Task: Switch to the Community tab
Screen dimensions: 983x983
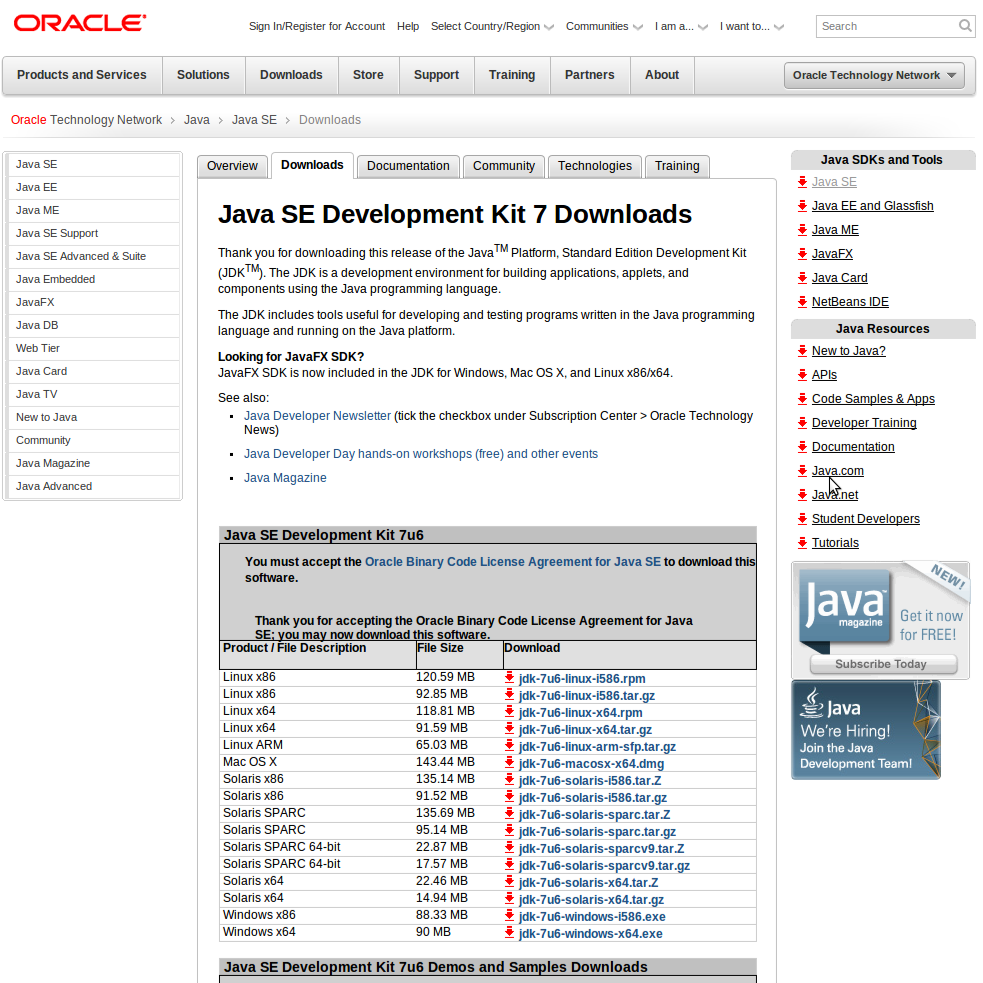Action: [504, 166]
